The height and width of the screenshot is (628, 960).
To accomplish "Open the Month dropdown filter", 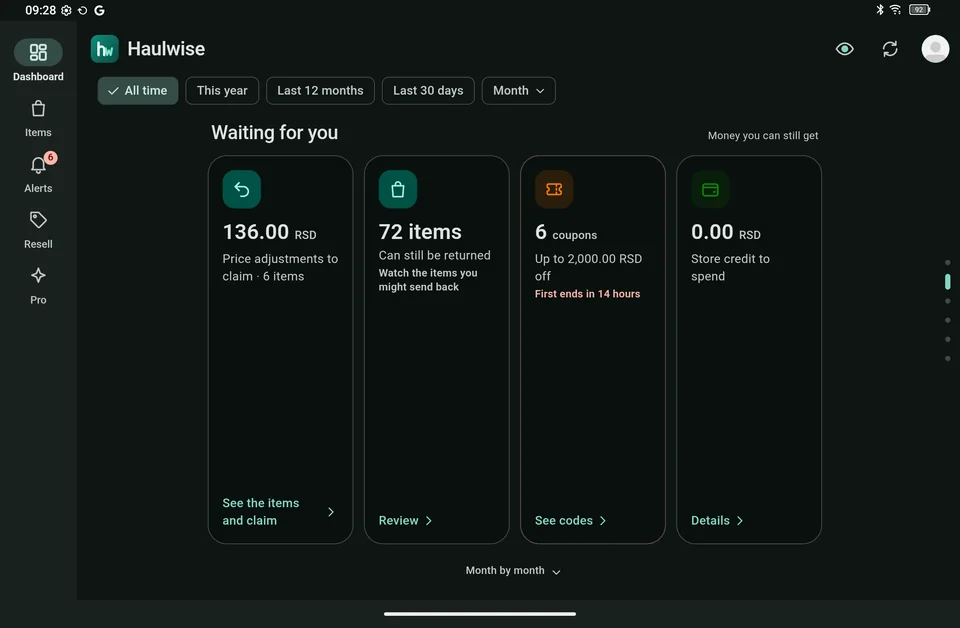I will [x=518, y=91].
